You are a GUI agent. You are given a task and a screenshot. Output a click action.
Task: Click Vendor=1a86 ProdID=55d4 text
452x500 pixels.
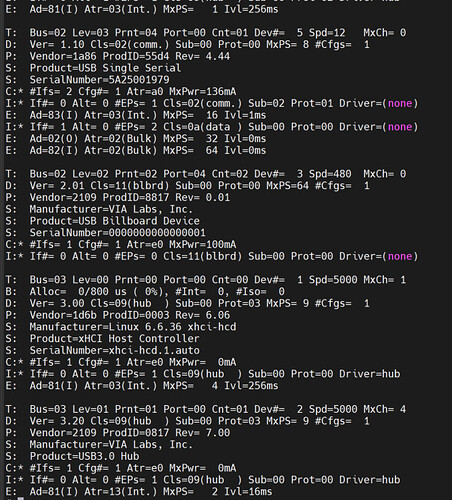(99, 56)
